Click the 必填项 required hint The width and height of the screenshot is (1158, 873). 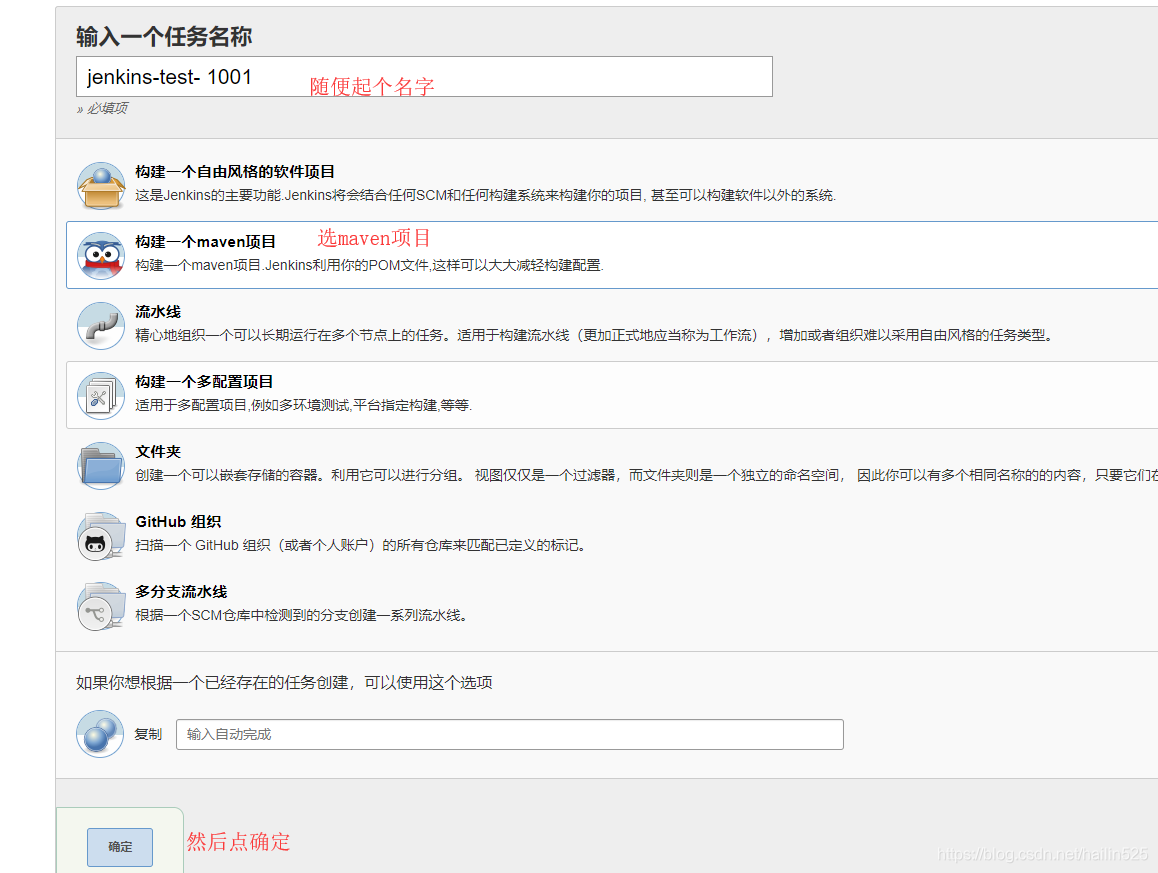[102, 109]
